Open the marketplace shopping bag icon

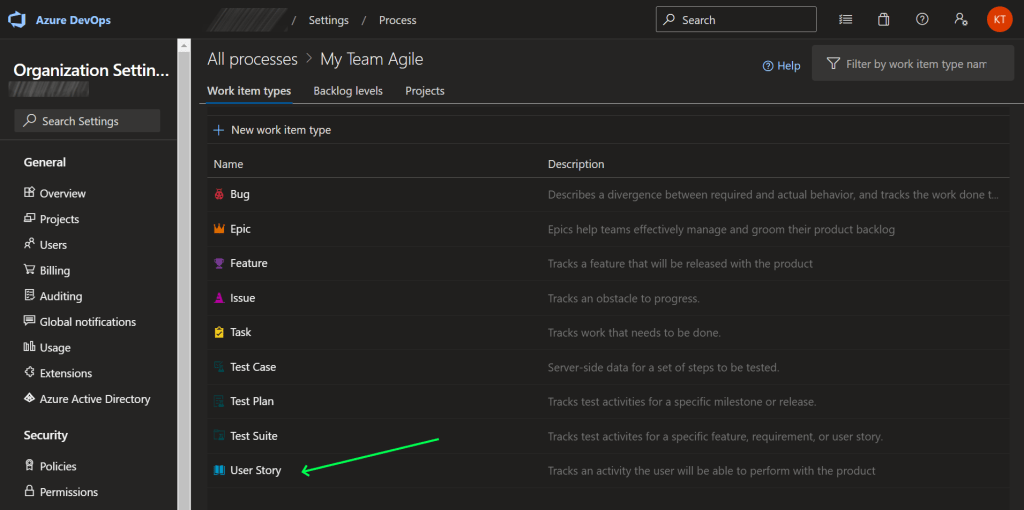[883, 19]
